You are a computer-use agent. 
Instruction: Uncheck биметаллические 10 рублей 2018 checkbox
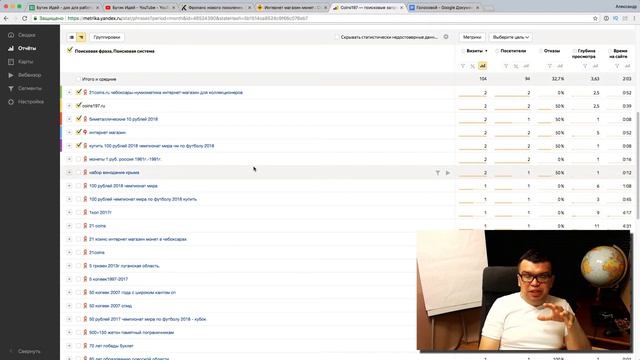[79, 119]
